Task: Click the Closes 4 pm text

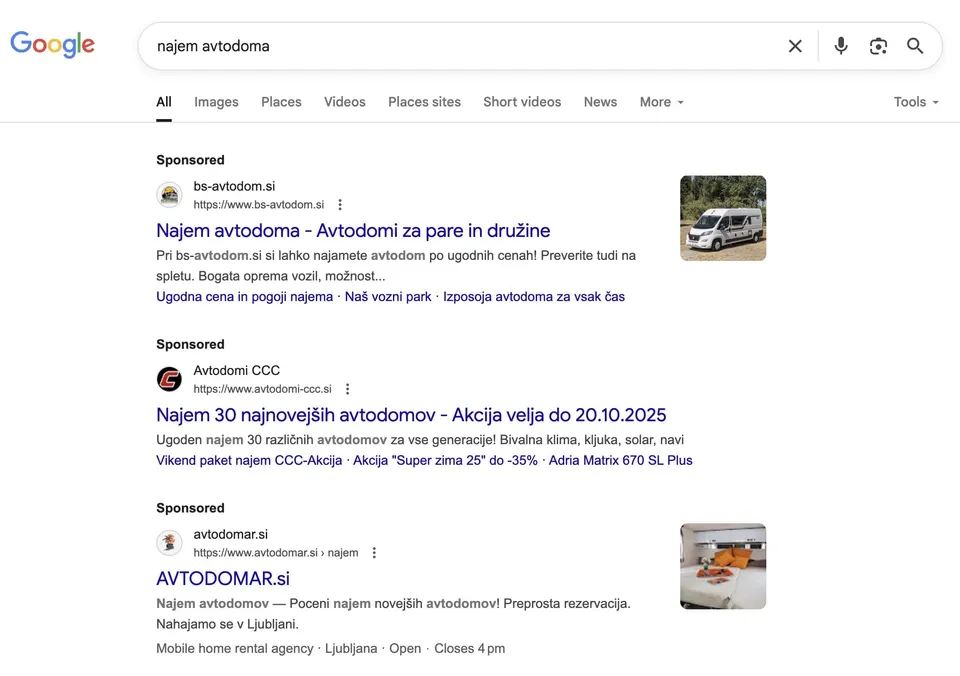Action: (470, 648)
